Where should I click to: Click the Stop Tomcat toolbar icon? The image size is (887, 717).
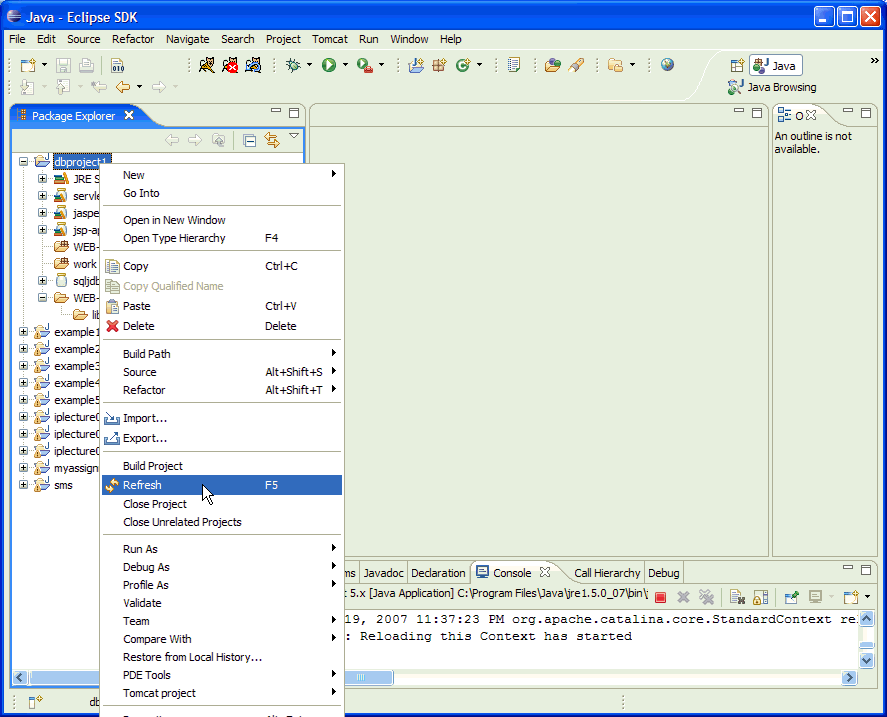click(x=230, y=65)
